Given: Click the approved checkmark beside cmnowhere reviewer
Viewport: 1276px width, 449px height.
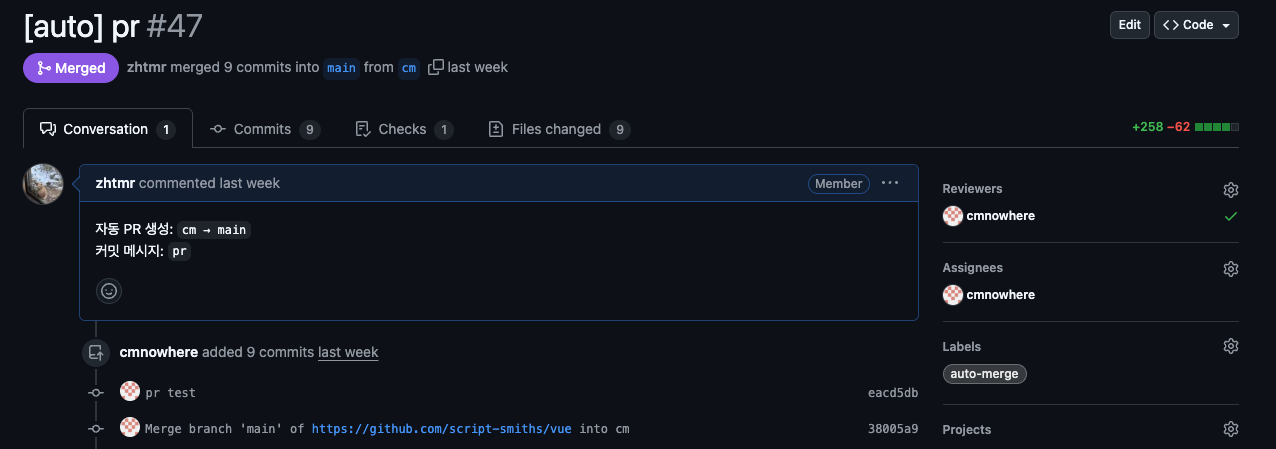Looking at the screenshot, I should coord(1231,216).
